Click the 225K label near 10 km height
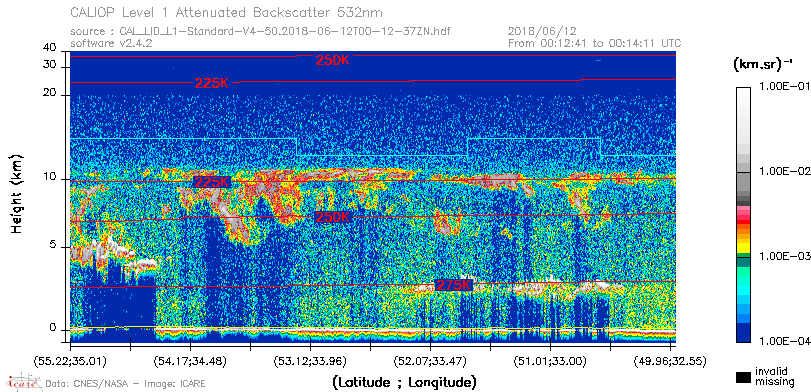 coord(212,182)
